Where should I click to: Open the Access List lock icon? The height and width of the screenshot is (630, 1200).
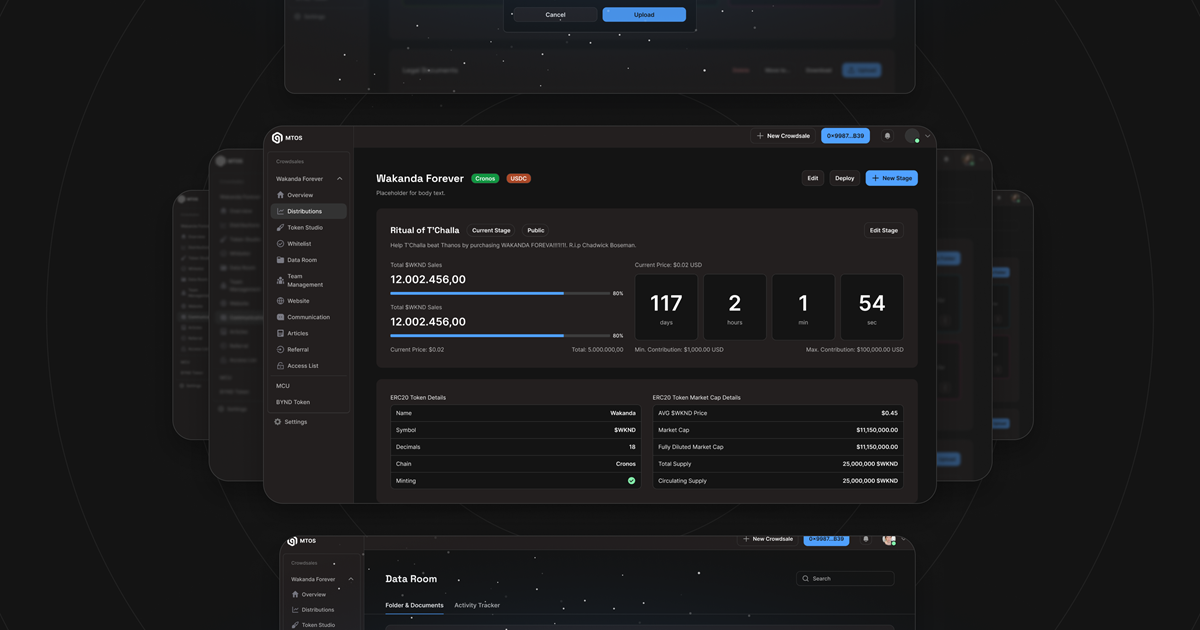pos(281,365)
